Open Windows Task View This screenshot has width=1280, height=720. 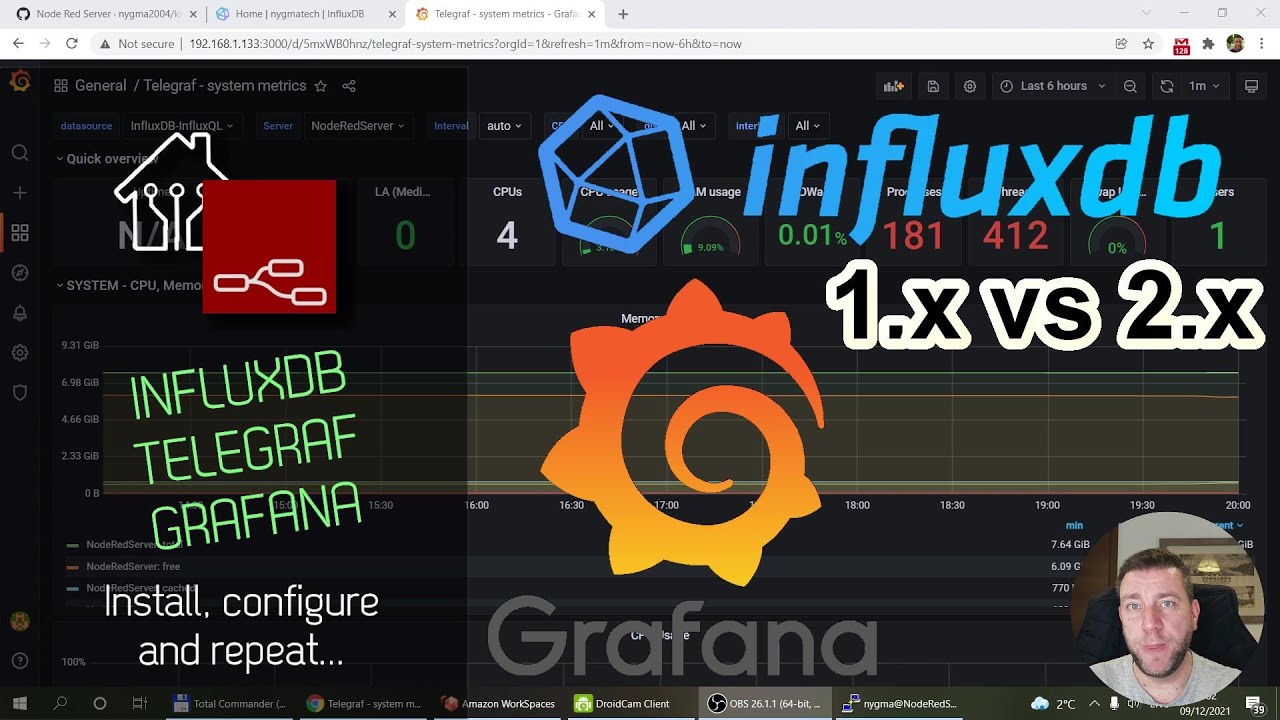[x=139, y=703]
